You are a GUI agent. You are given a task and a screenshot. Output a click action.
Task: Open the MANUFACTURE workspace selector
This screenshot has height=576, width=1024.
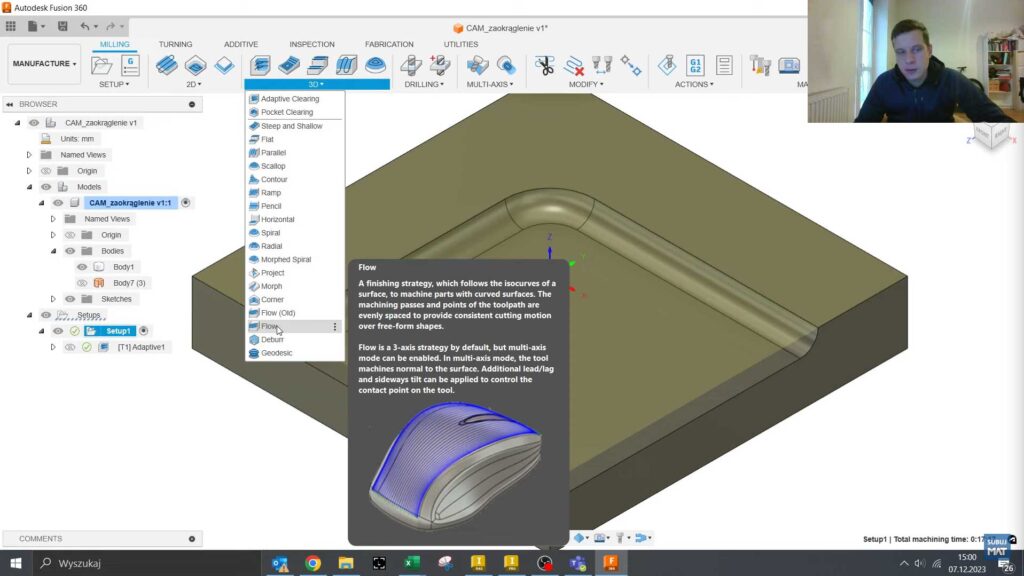[x=43, y=63]
